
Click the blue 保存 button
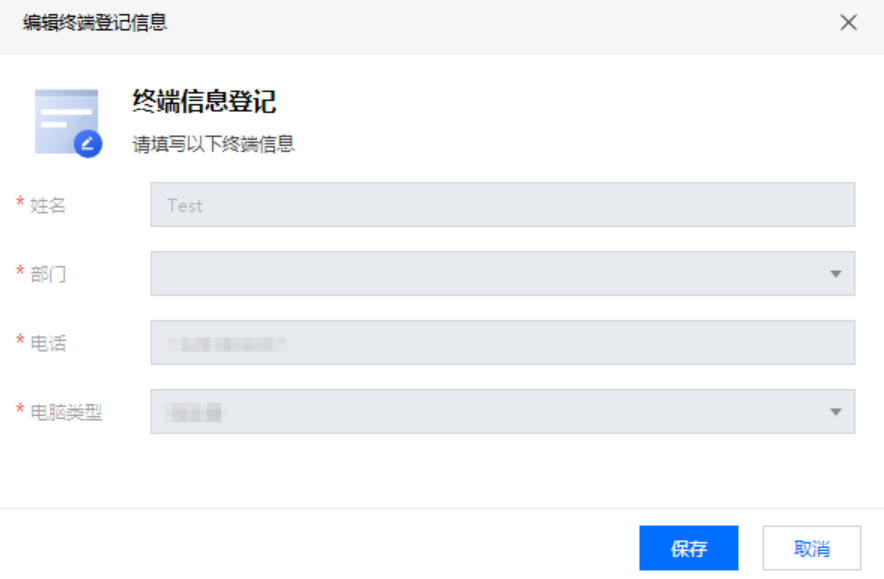688,548
